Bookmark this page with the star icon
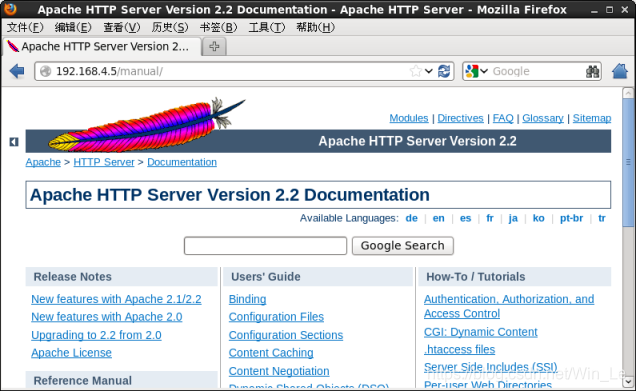 416,71
